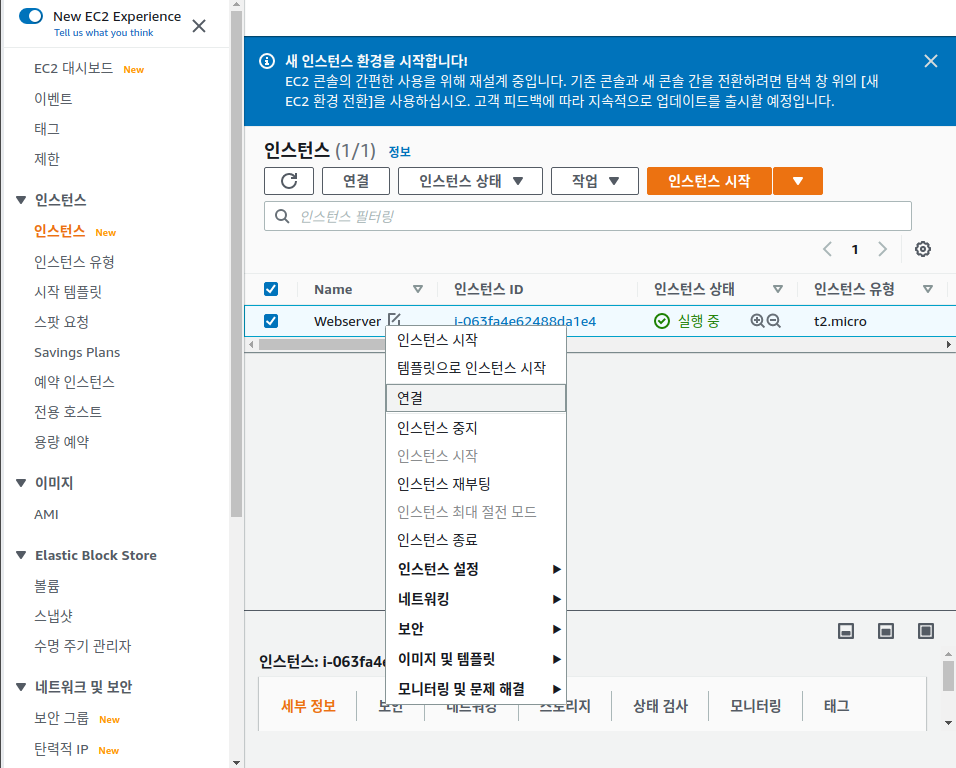This screenshot has width=956, height=768.
Task: Sort by the Name column arrow
Action: pos(418,289)
